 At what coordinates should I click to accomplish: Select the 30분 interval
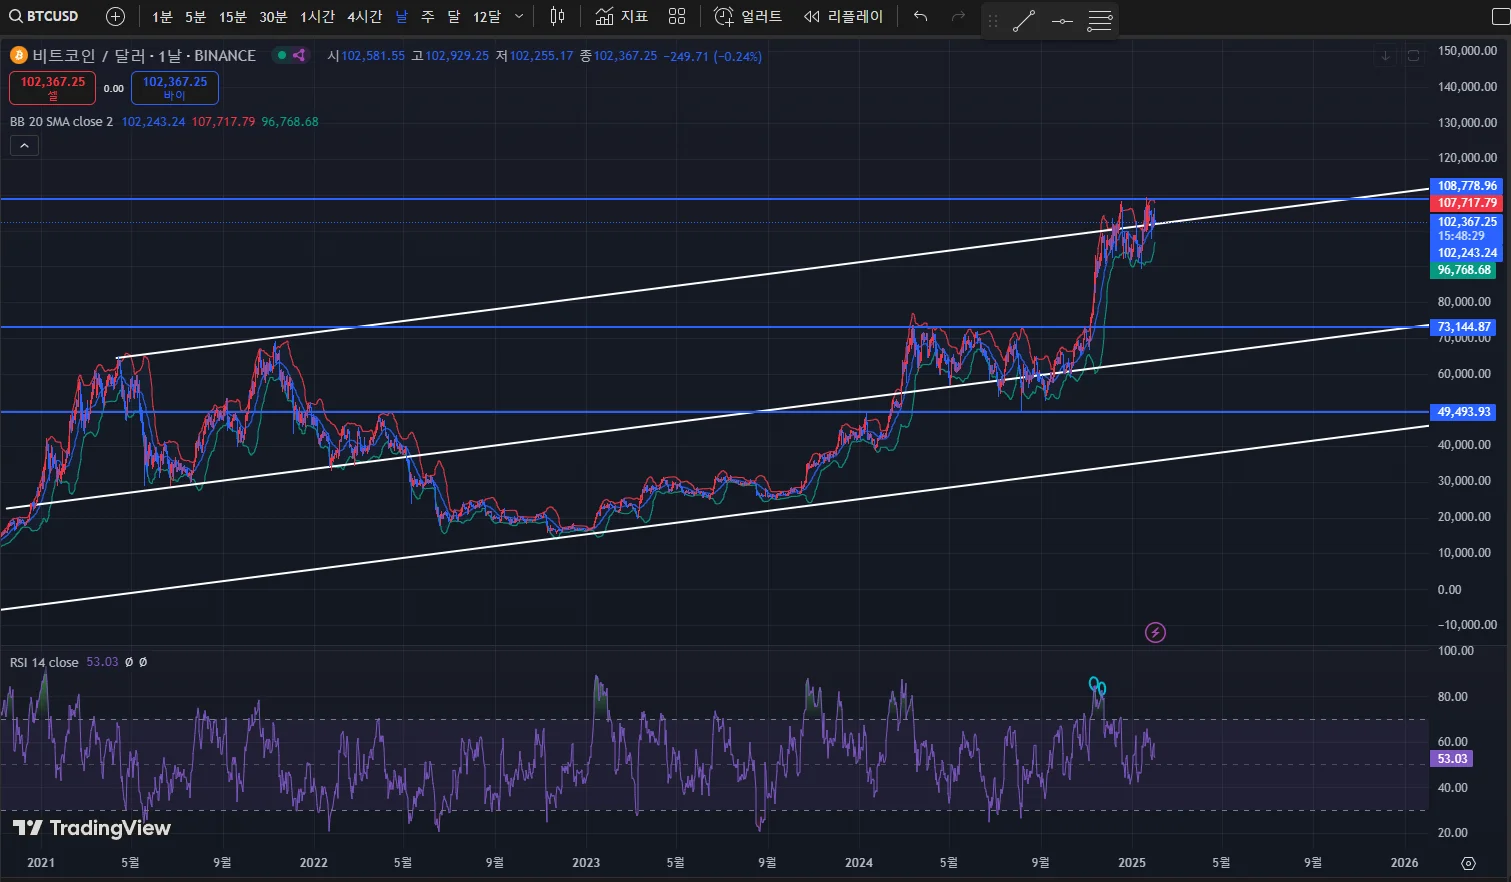(x=273, y=17)
